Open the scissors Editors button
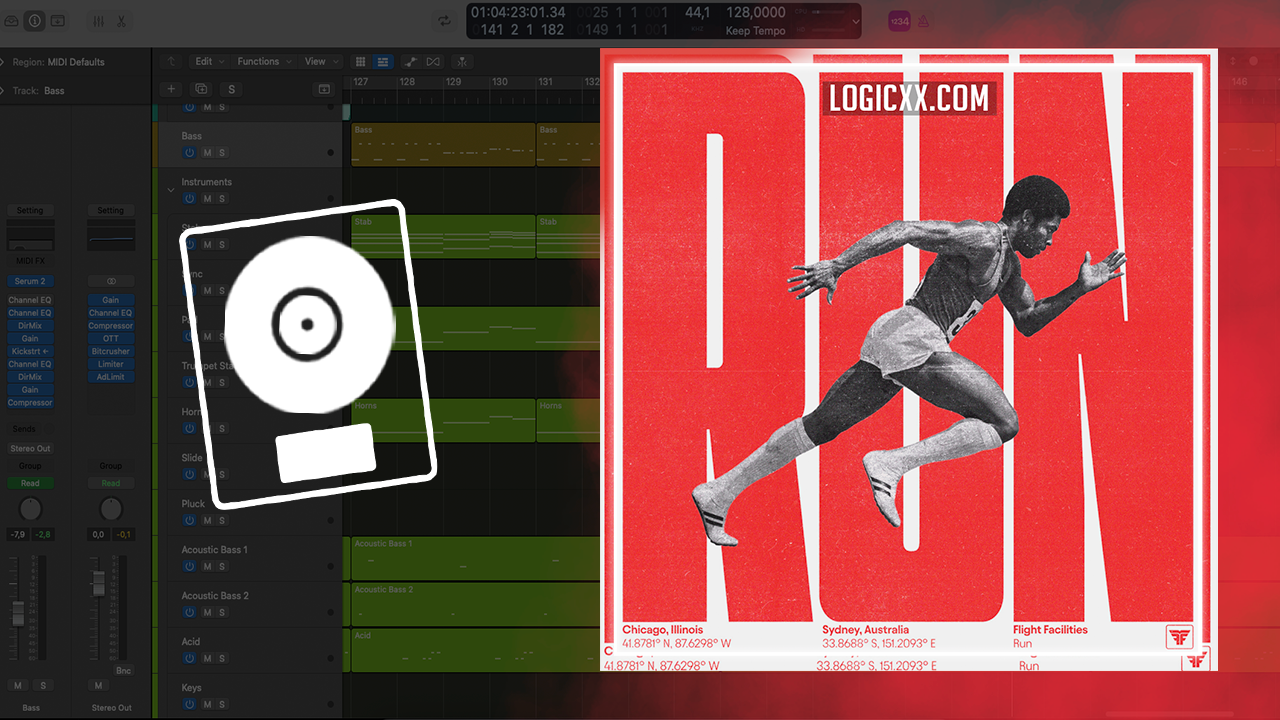Image resolution: width=1280 pixels, height=720 pixels. click(121, 21)
